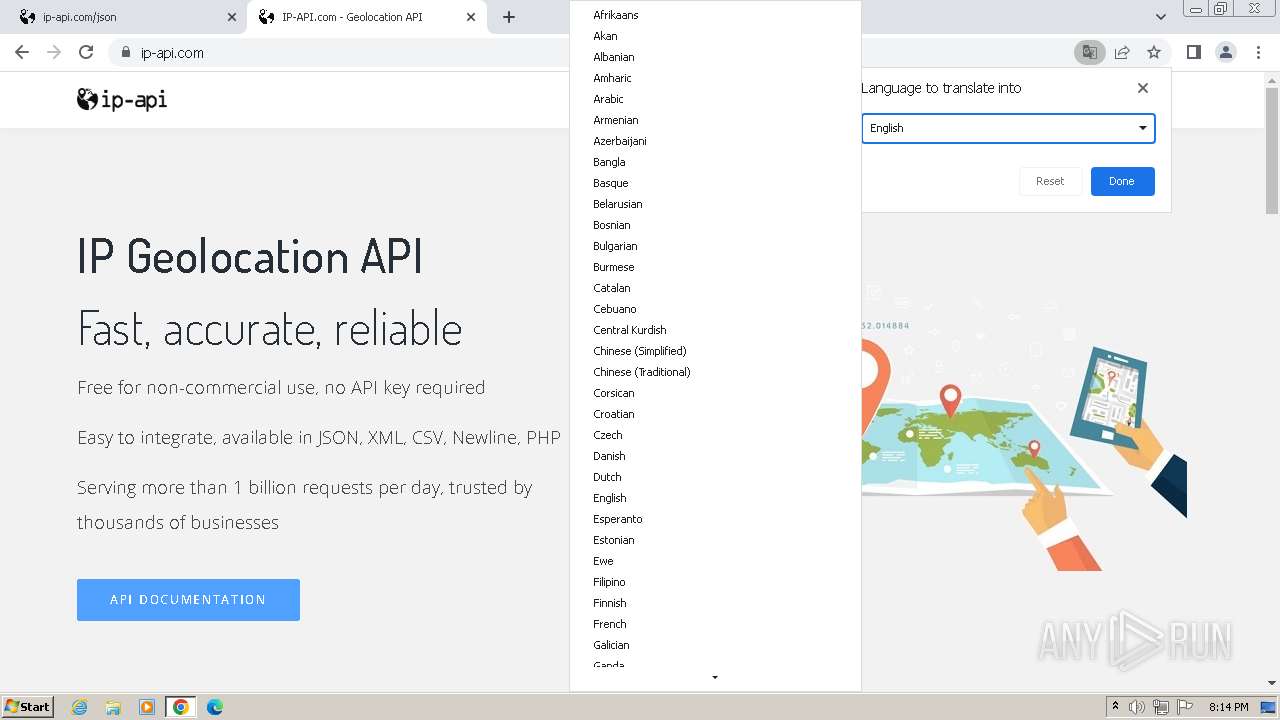1280x720 pixels.
Task: Expand the language combo box showing English
Action: [x=1008, y=128]
